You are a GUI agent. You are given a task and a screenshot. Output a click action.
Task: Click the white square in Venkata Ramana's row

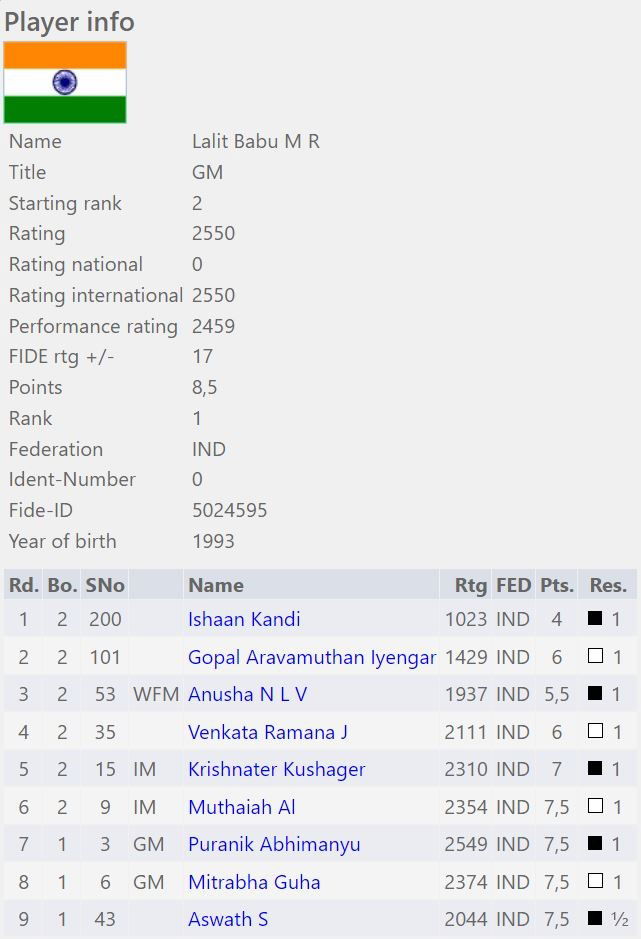pyautogui.click(x=595, y=732)
